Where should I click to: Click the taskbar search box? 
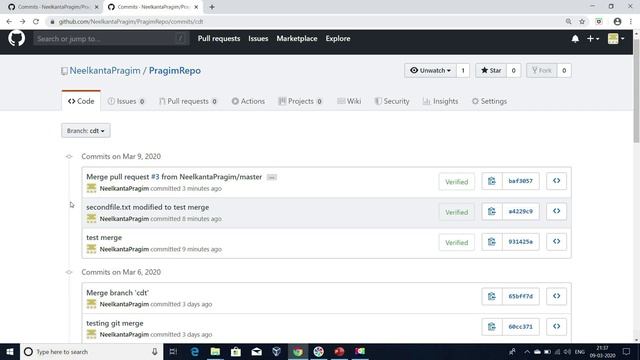click(91, 351)
